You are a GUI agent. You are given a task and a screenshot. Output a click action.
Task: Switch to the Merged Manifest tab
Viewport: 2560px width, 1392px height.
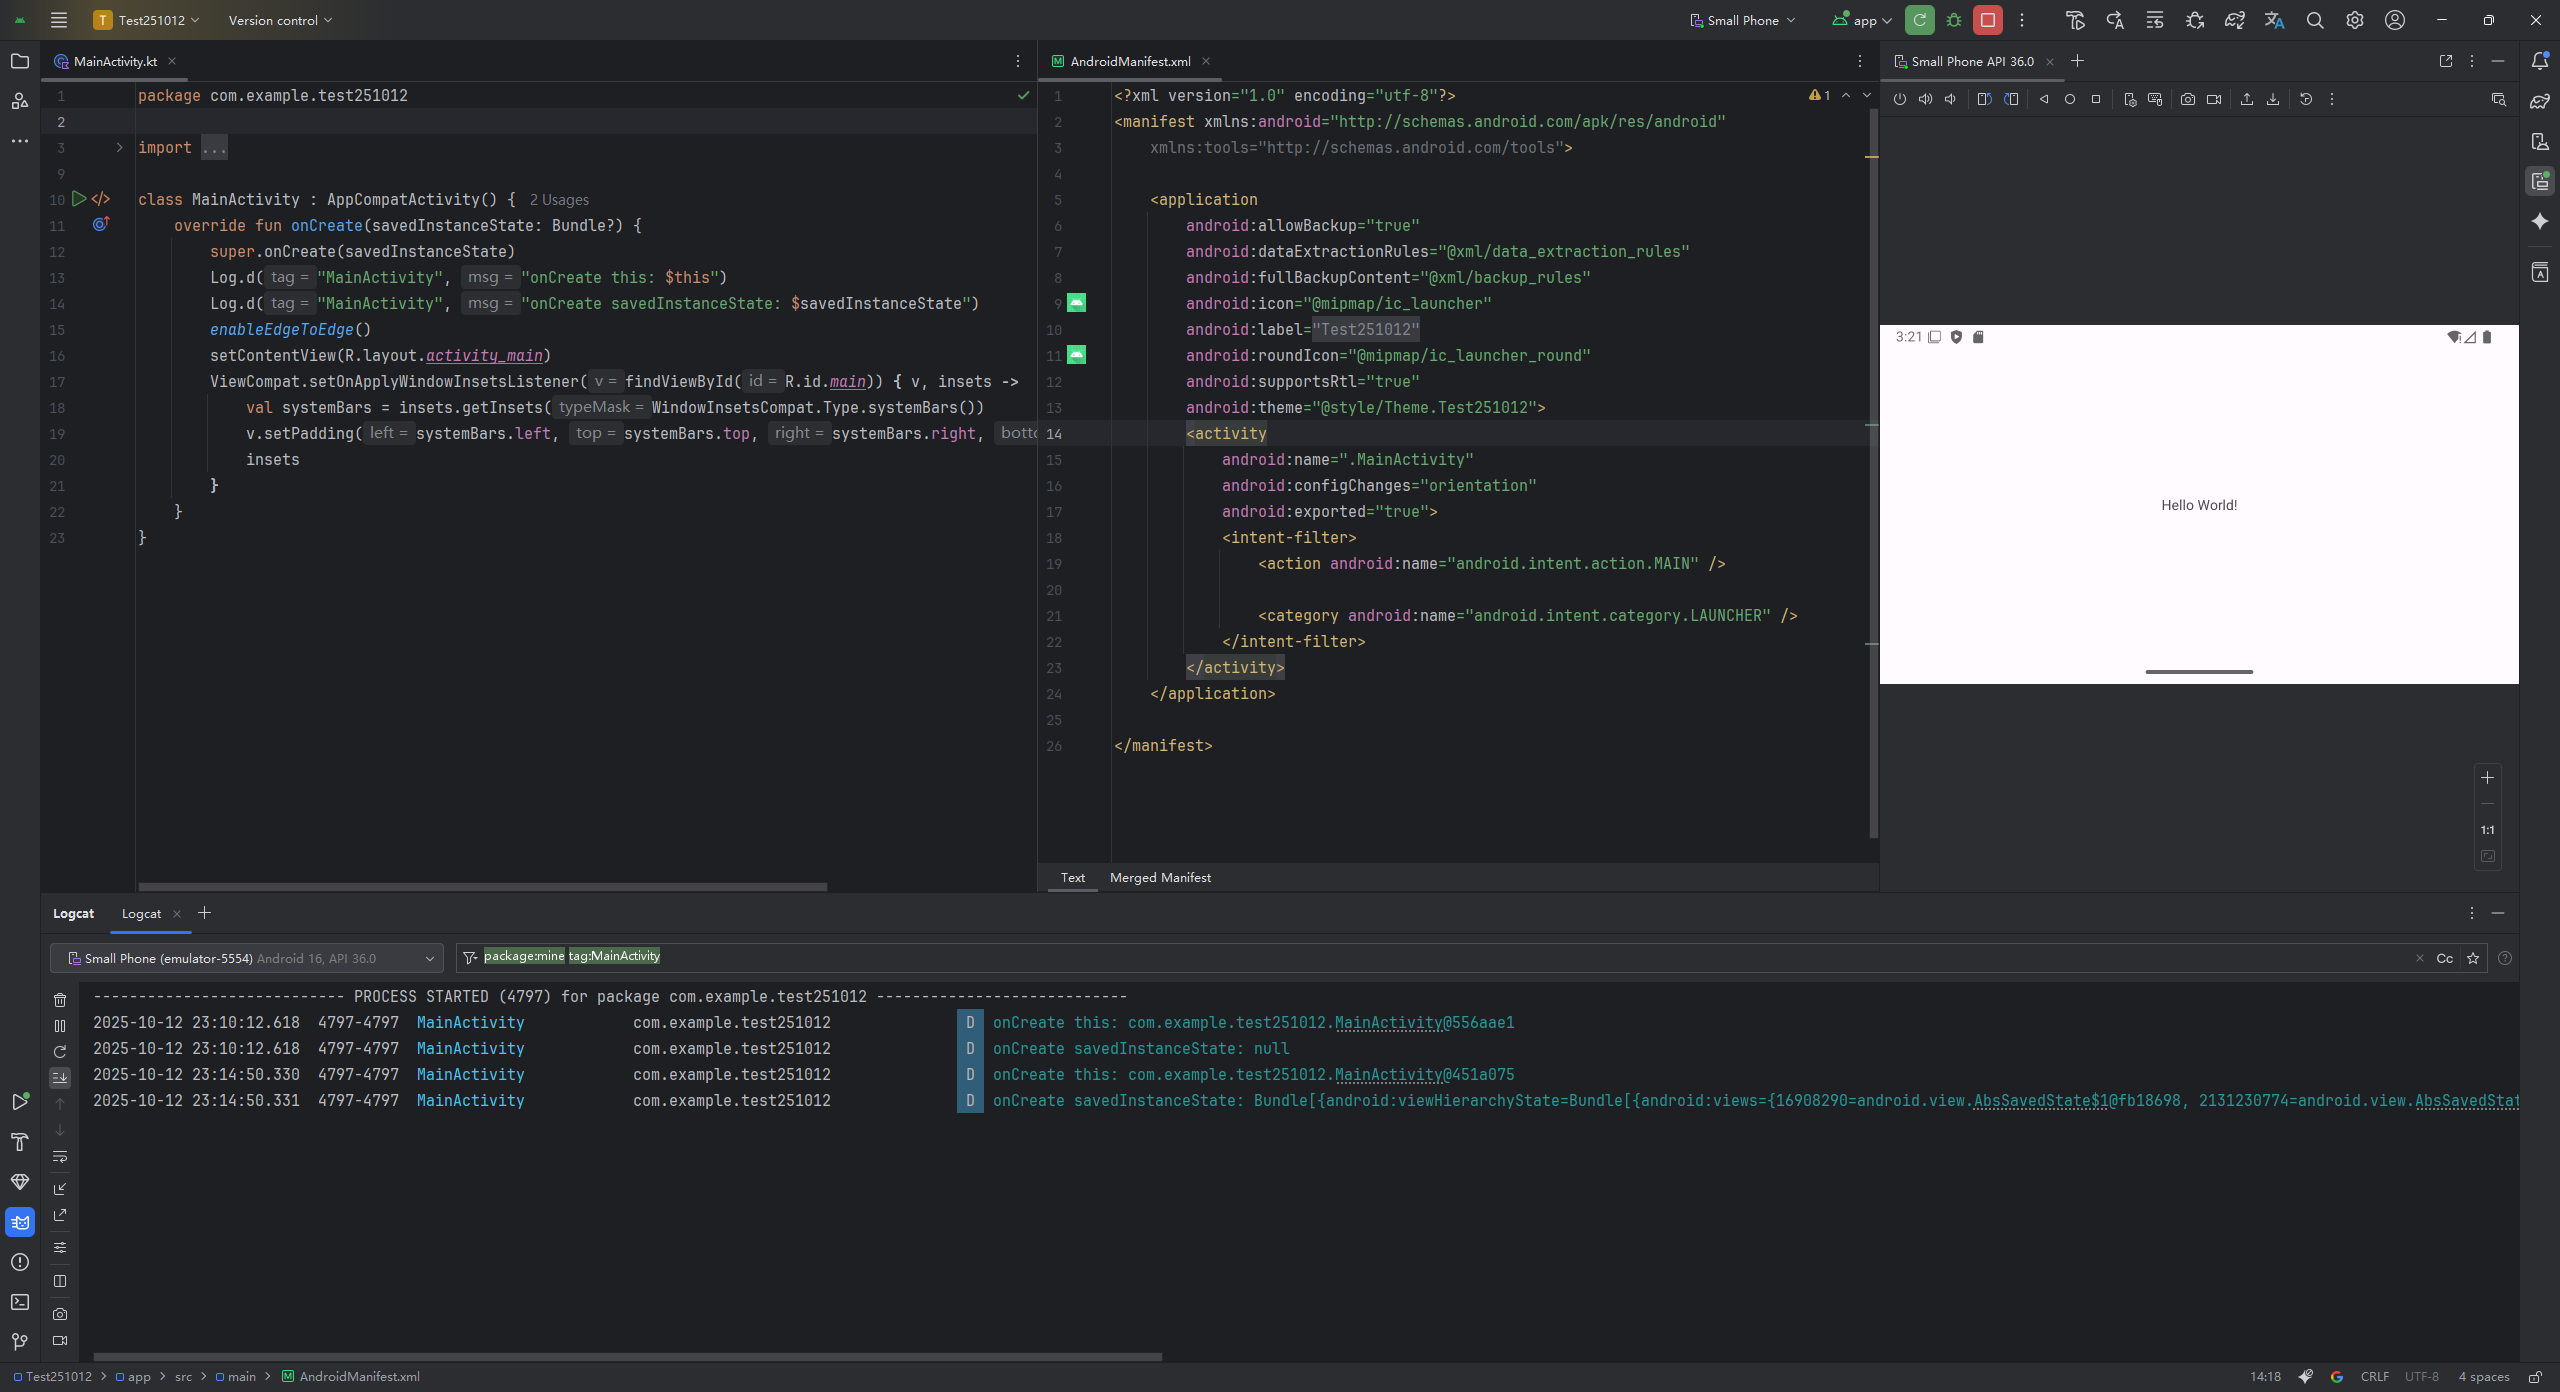click(1160, 878)
